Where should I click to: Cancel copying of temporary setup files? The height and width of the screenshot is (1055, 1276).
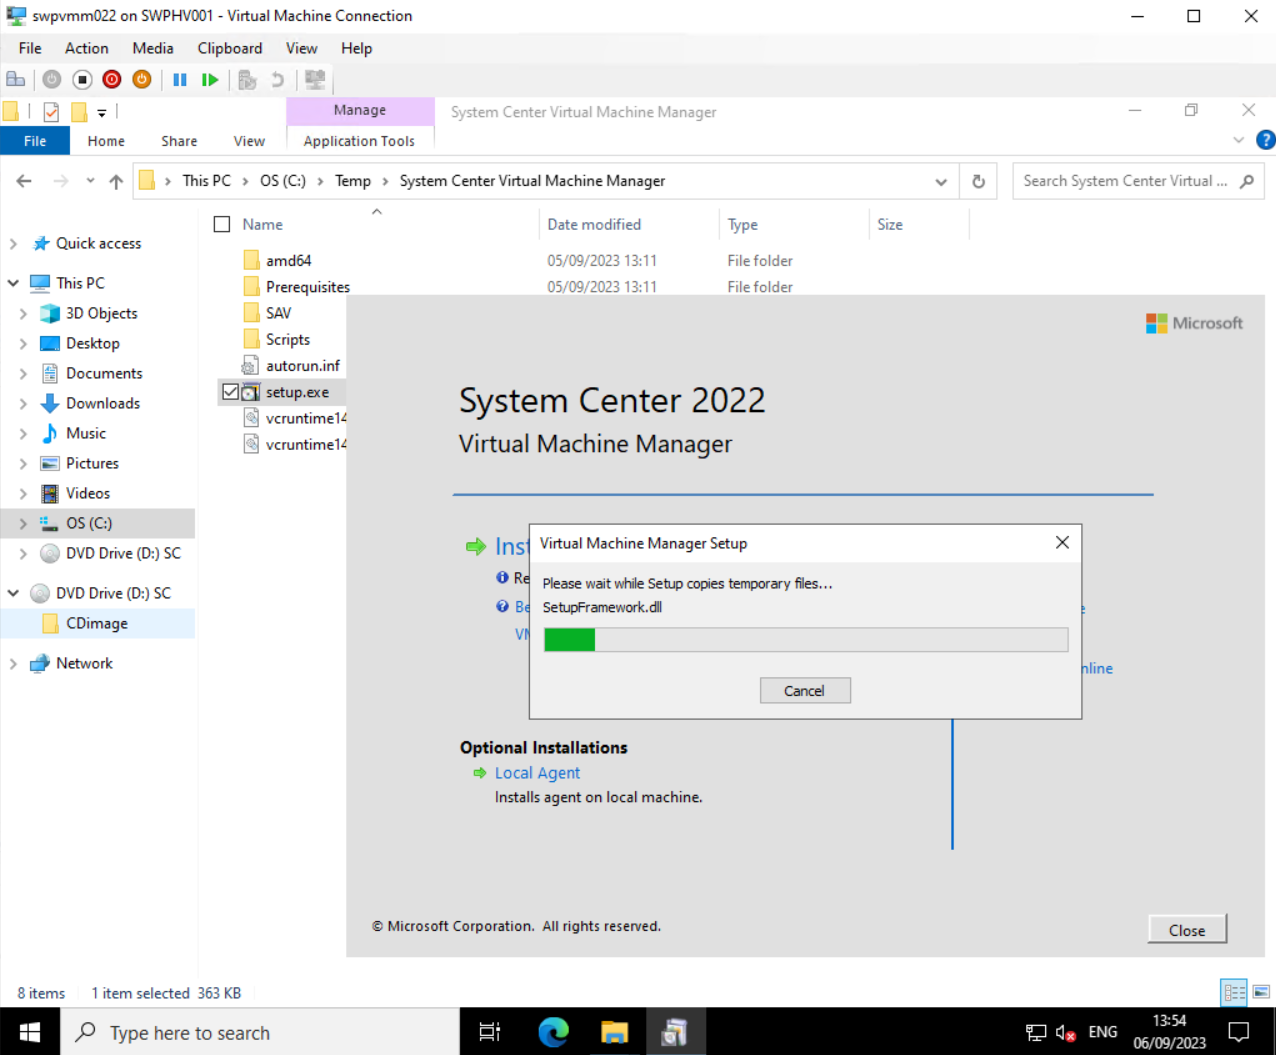click(x=805, y=690)
